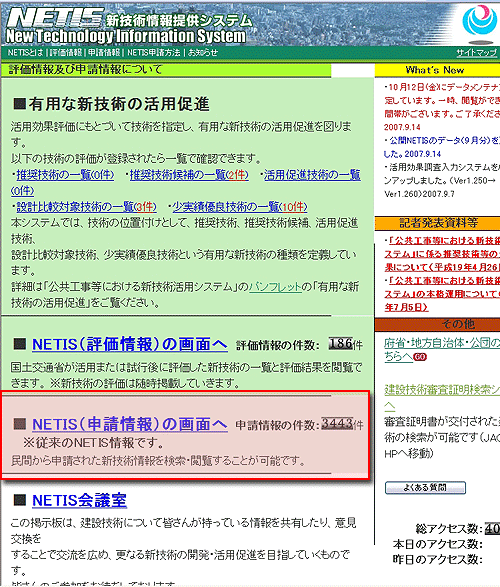Click the 記者発表資料等 heading
The height and width of the screenshot is (587, 500).
[438, 223]
